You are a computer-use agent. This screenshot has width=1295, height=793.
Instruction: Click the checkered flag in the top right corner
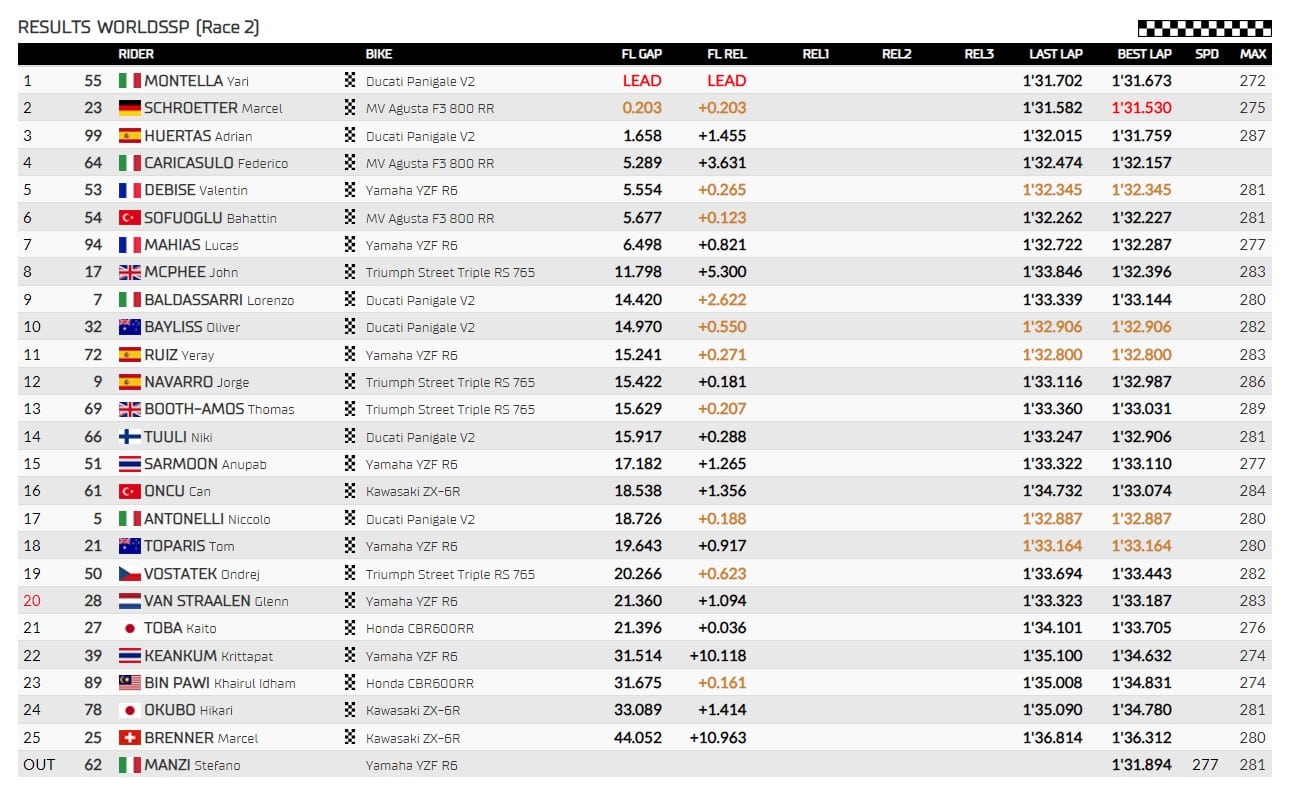point(1204,28)
